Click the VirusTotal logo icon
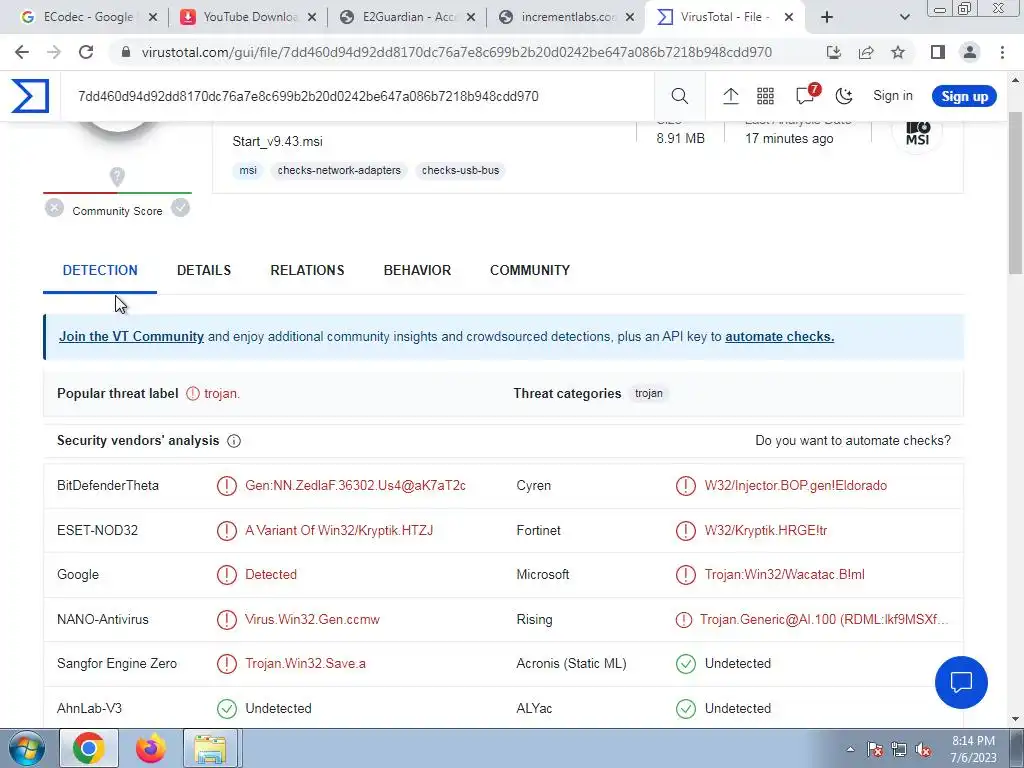The height and width of the screenshot is (768, 1024). [30, 96]
